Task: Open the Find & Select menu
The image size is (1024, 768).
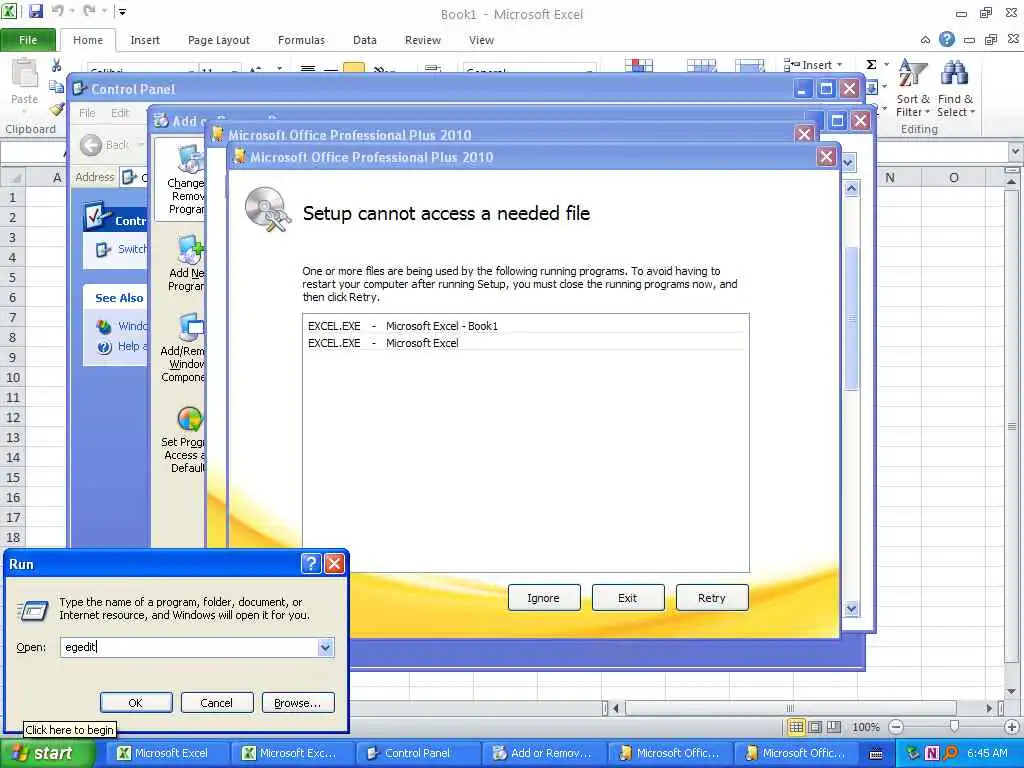Action: 955,88
